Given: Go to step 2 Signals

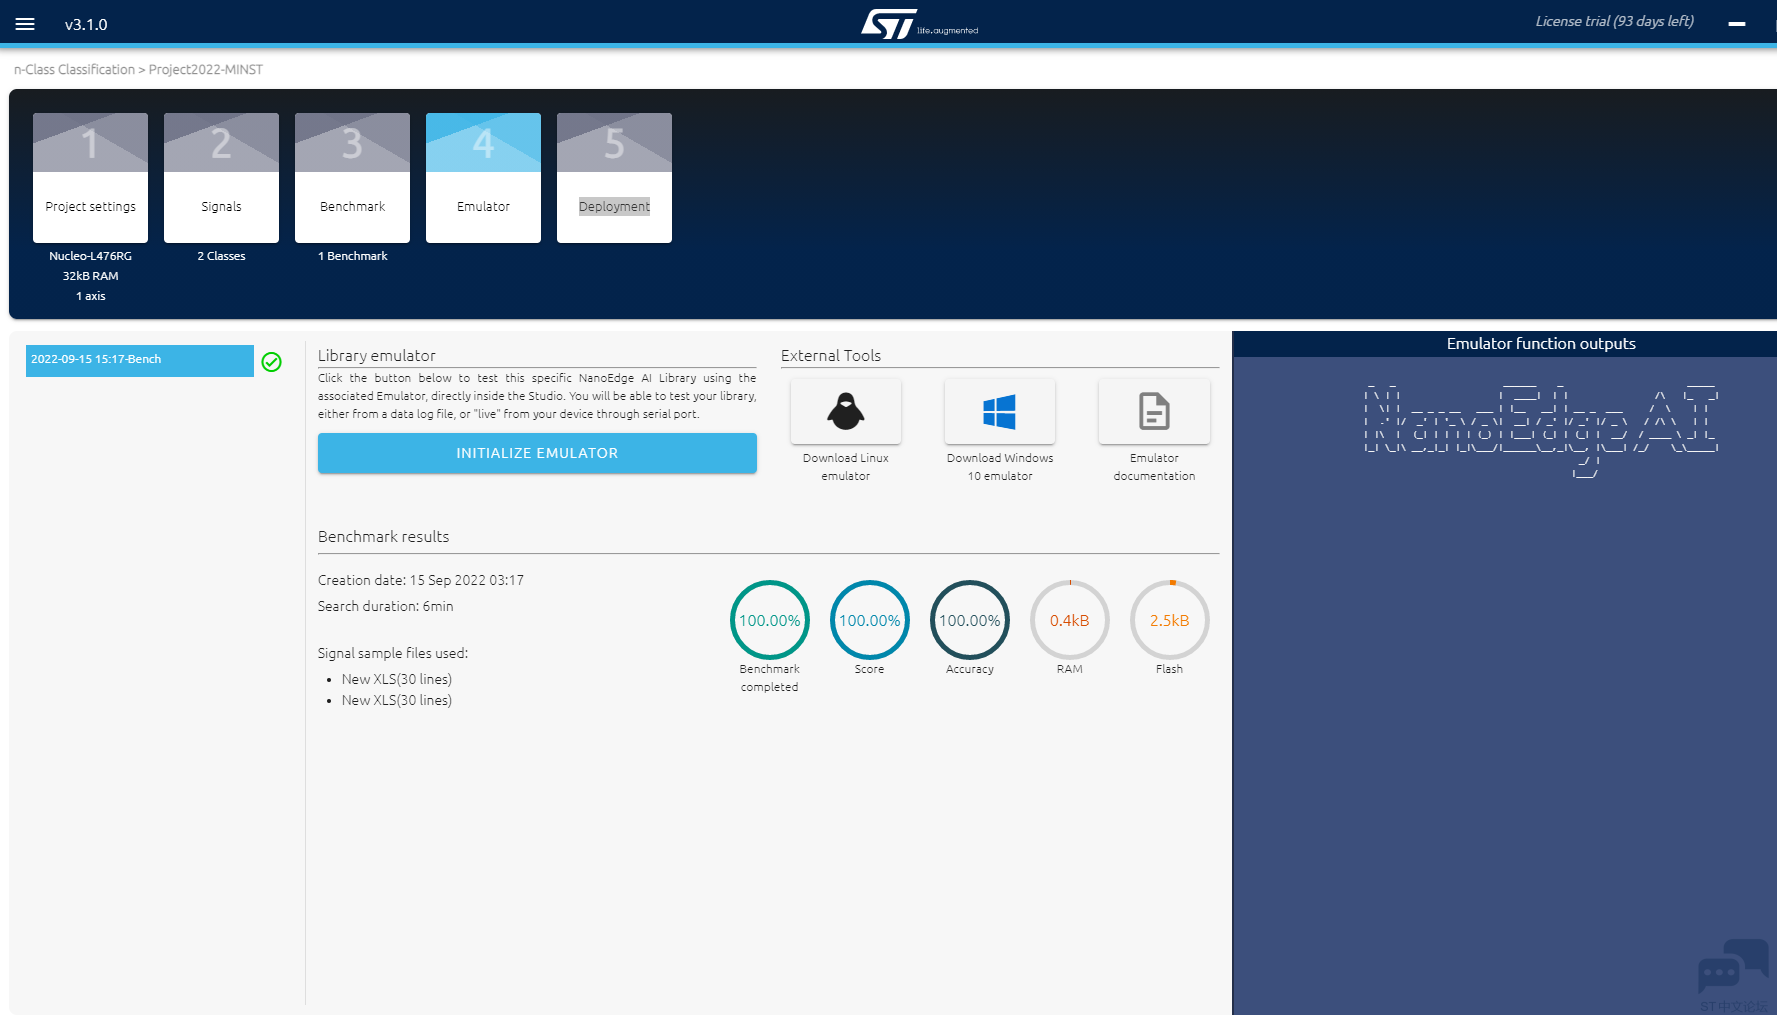Looking at the screenshot, I should click(221, 178).
